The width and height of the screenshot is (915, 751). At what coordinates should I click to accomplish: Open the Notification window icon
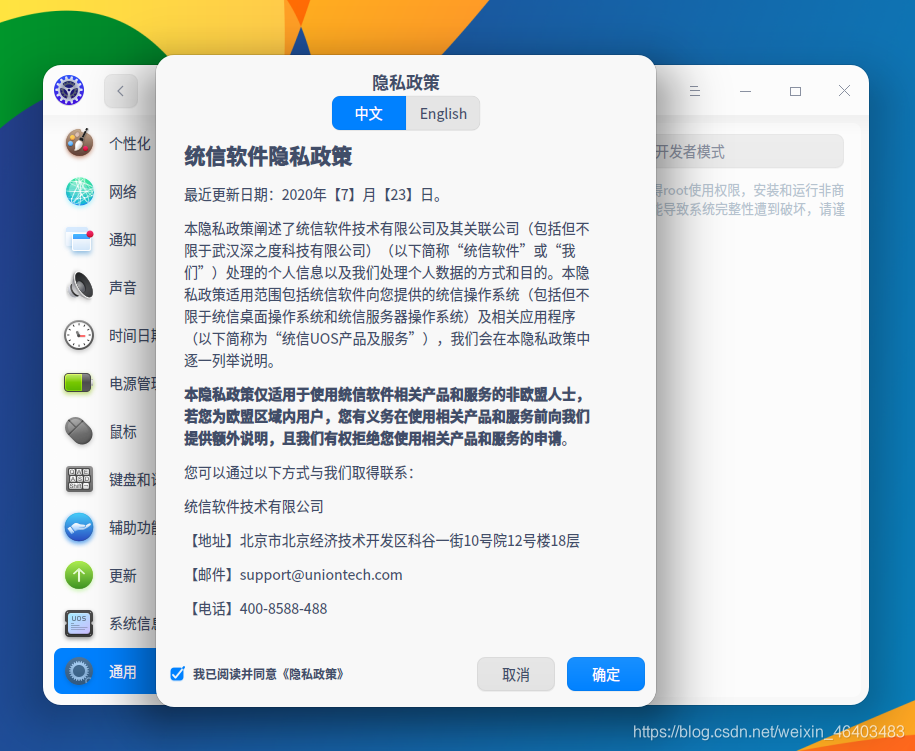click(79, 240)
